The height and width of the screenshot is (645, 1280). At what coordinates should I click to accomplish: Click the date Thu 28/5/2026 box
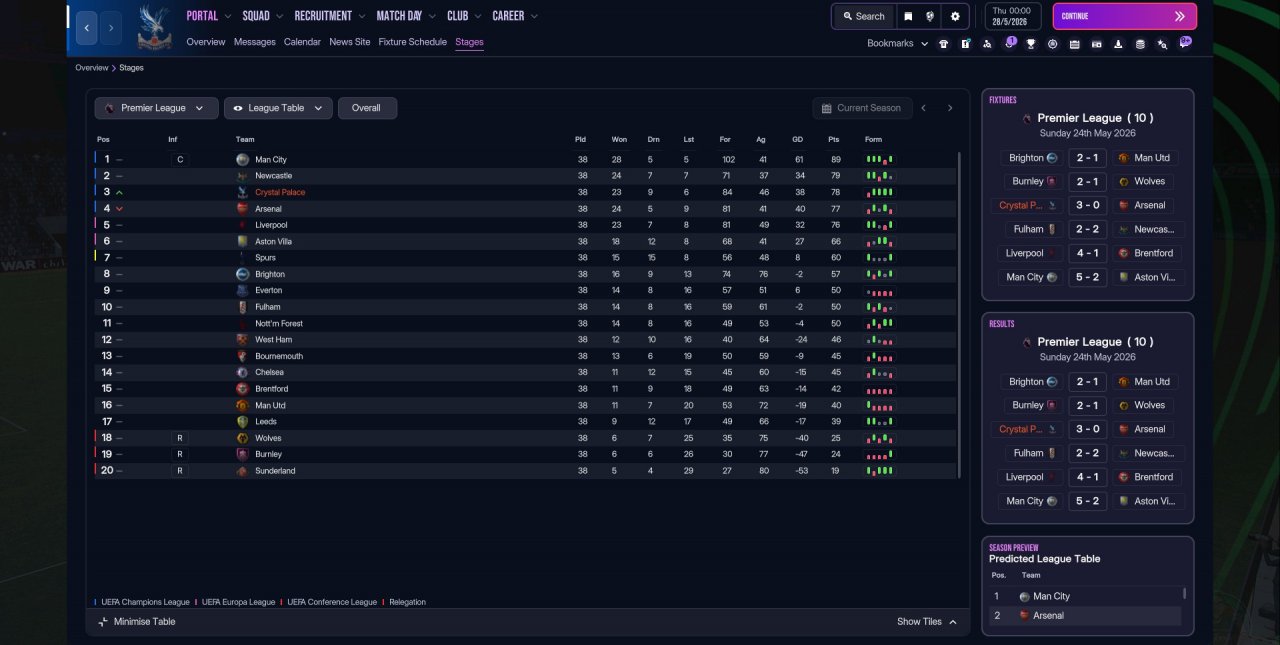(x=1015, y=16)
